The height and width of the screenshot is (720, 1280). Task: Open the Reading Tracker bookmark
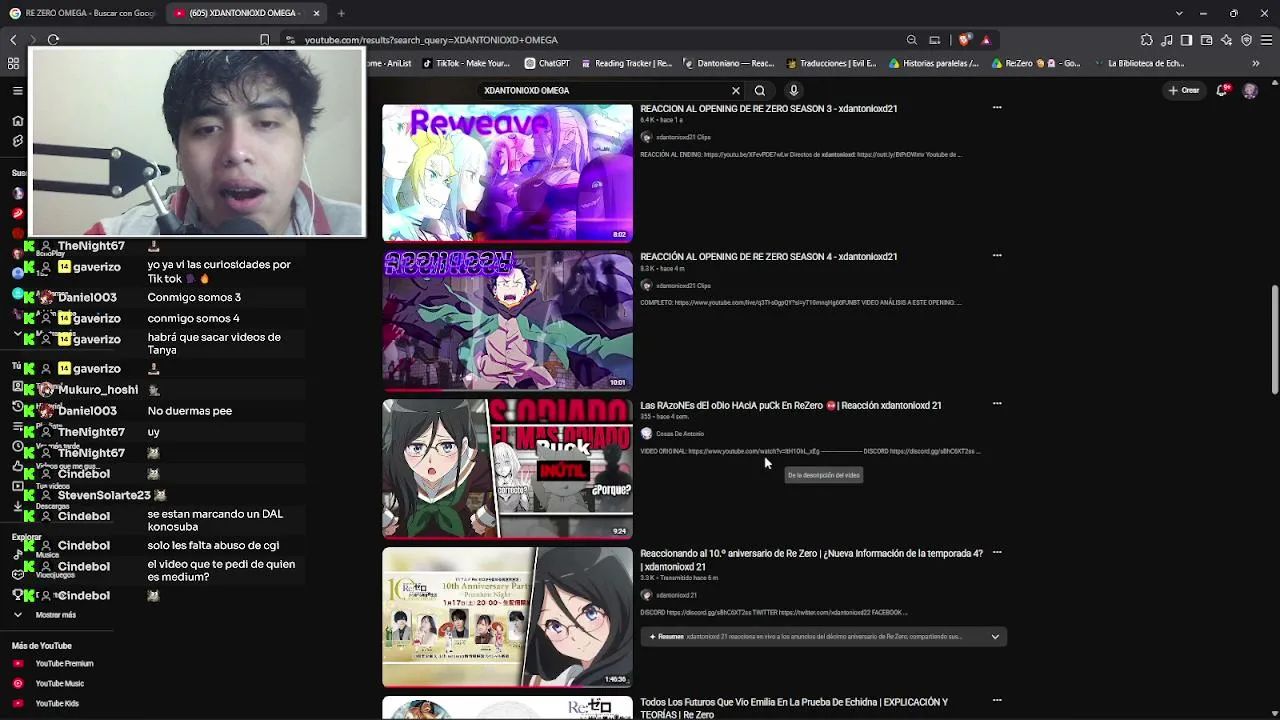coord(626,63)
